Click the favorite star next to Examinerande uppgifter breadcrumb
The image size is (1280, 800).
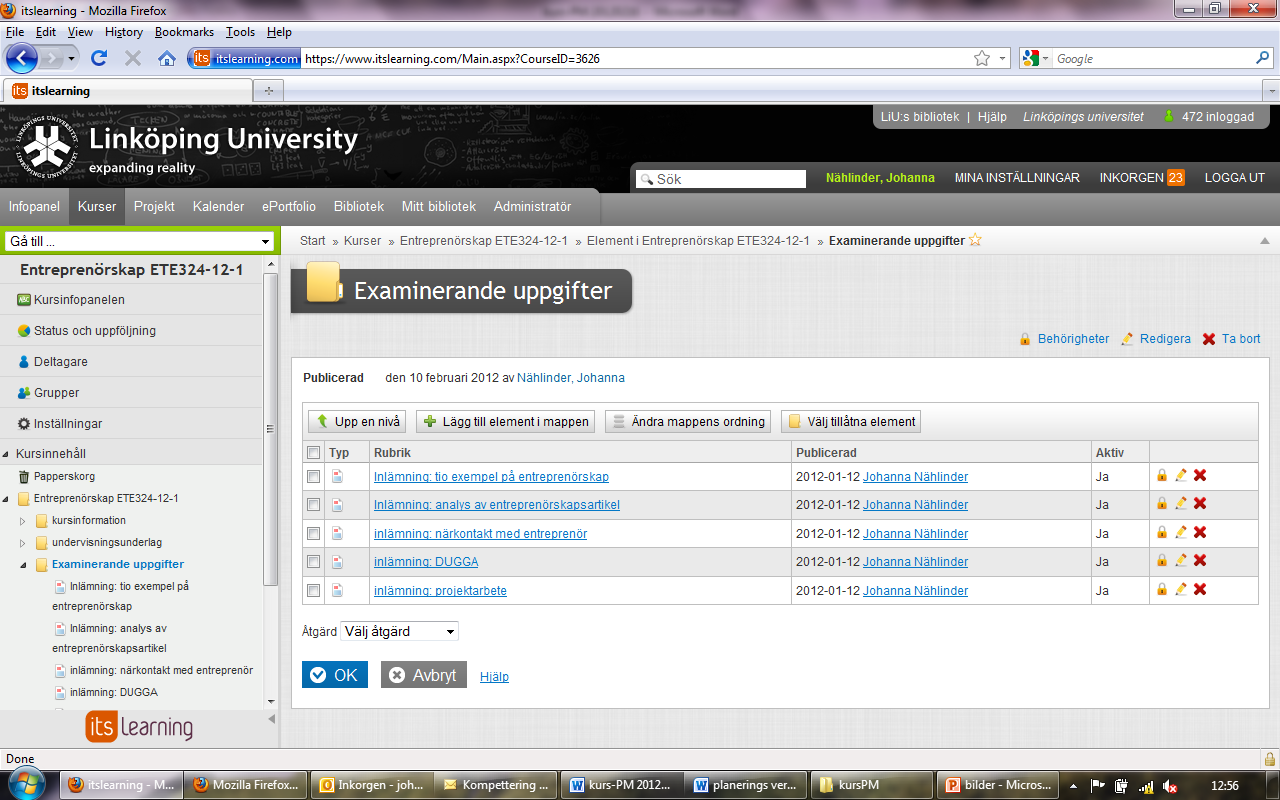(976, 240)
